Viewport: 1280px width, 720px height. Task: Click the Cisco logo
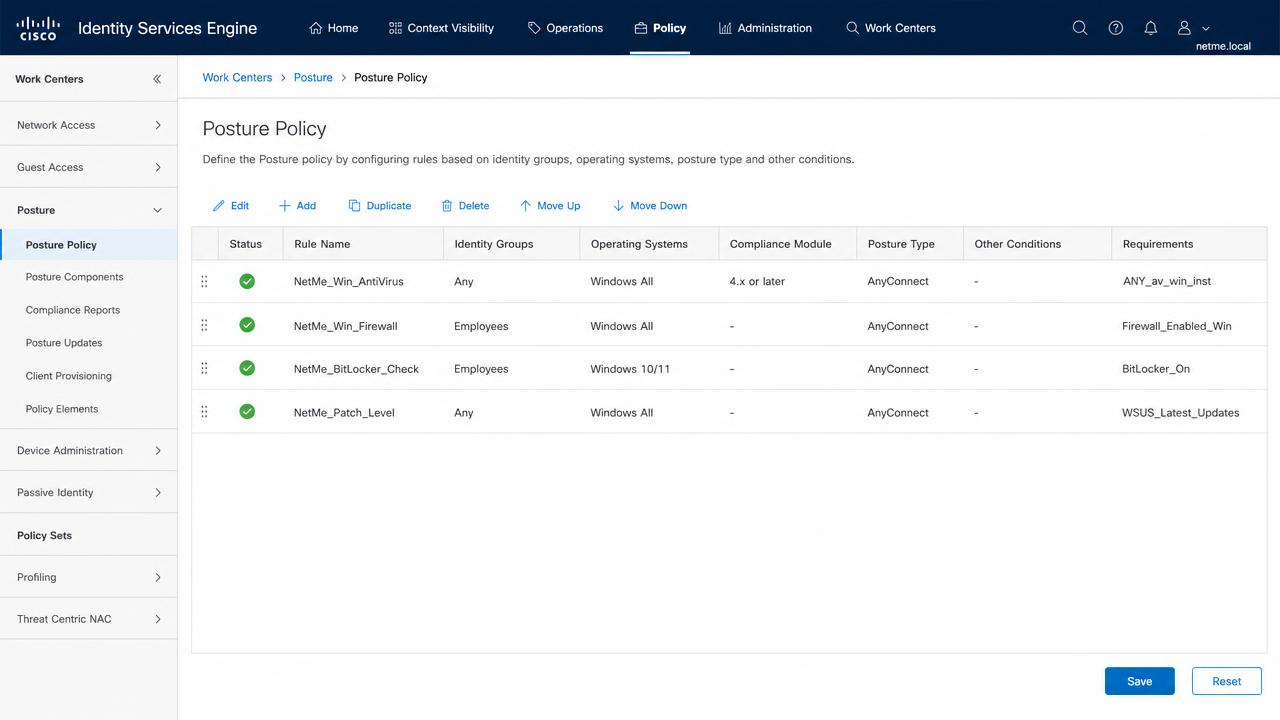pyautogui.click(x=38, y=28)
